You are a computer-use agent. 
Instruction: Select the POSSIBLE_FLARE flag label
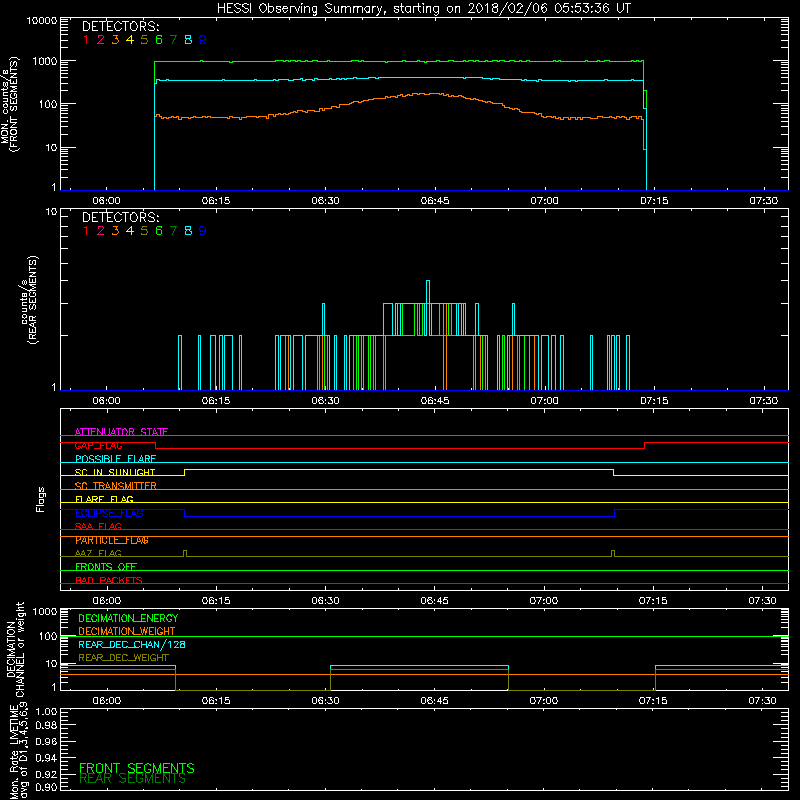pyautogui.click(x=115, y=459)
